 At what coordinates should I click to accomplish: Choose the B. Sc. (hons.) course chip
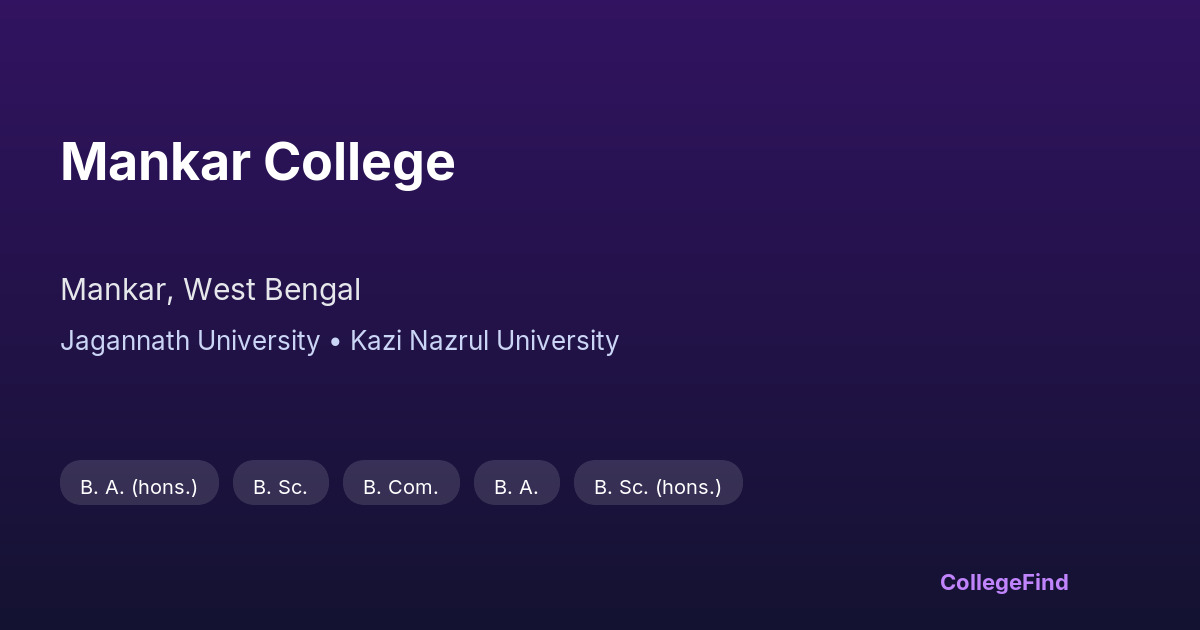coord(657,487)
